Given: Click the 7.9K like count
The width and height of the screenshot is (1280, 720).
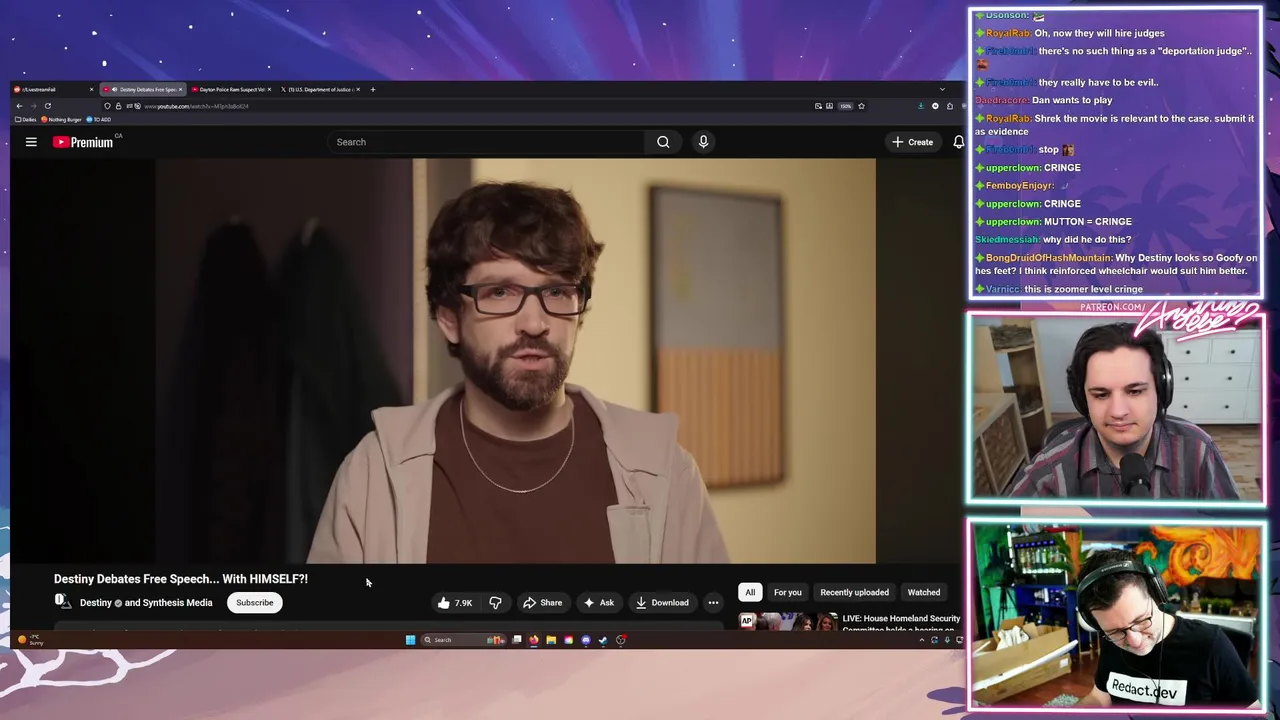Looking at the screenshot, I should coord(463,603).
